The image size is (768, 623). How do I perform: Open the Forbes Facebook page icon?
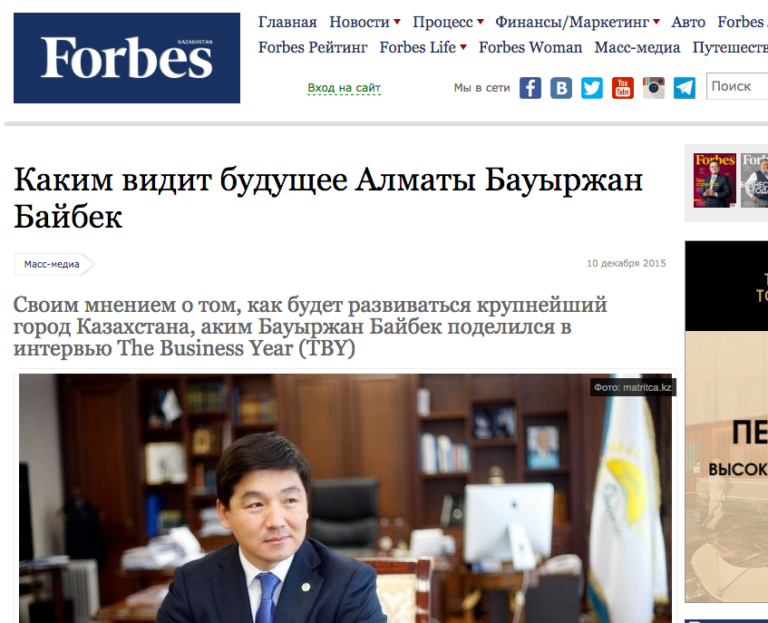[x=530, y=88]
